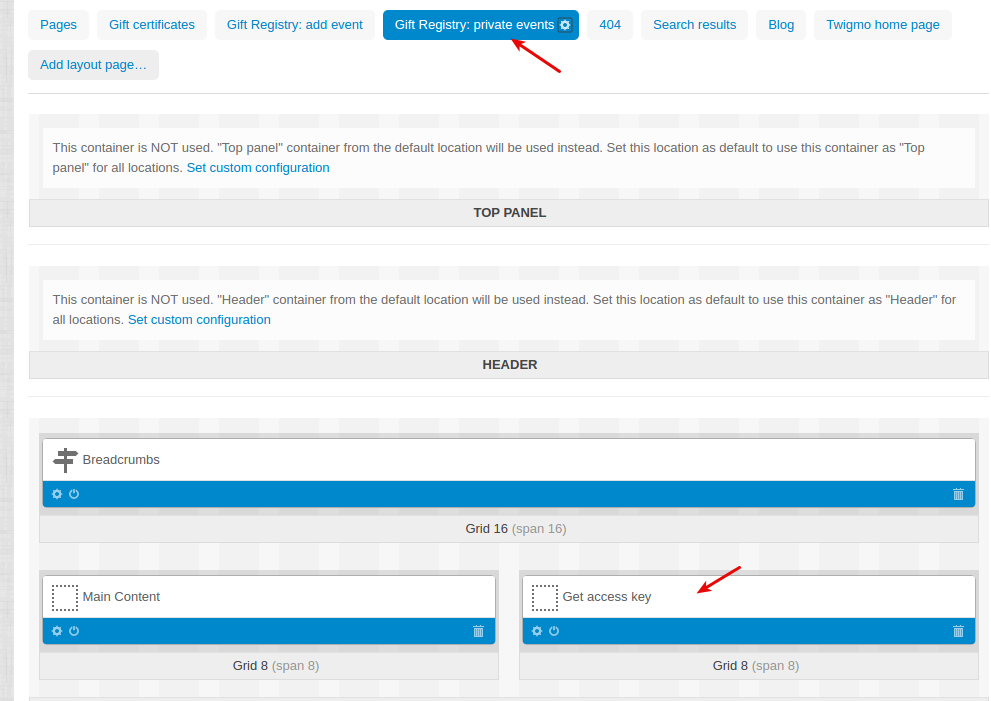Set custom configuration for Top panel
Image resolution: width=991 pixels, height=701 pixels.
258,168
